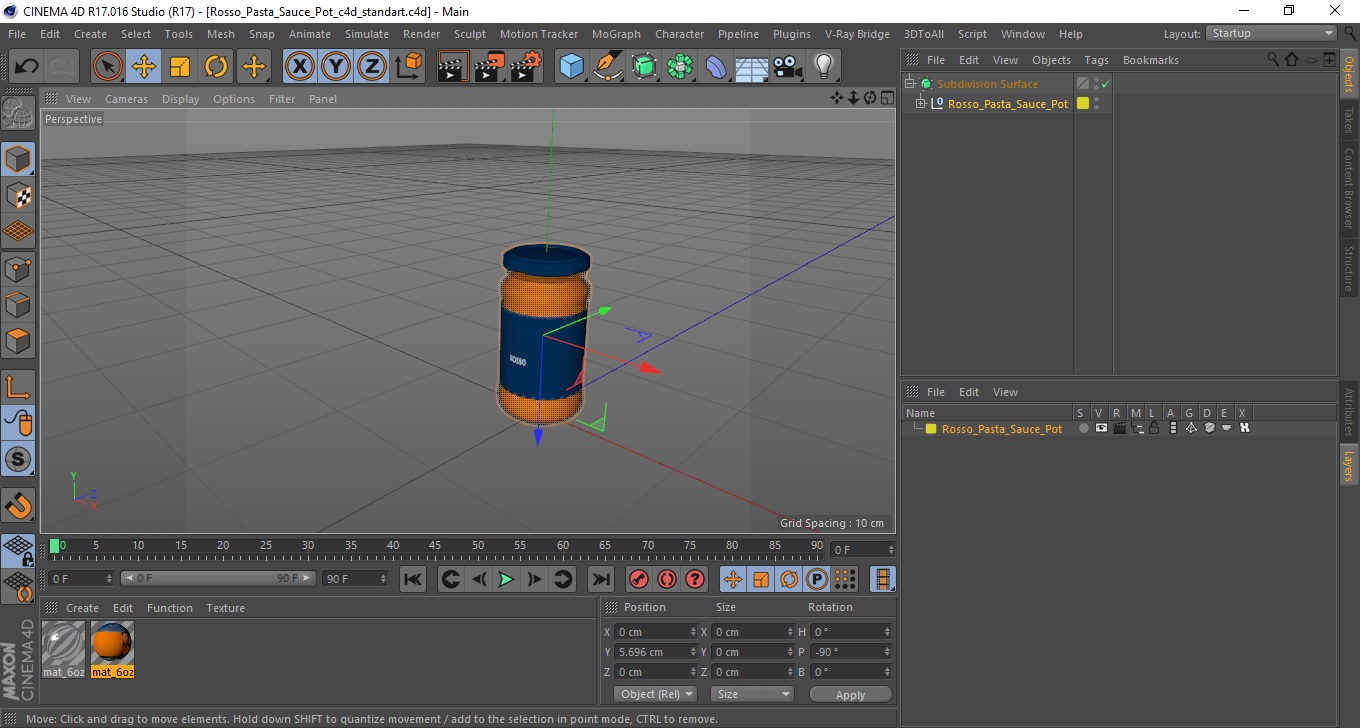Switch to the Attributes side tab
Image resolution: width=1360 pixels, height=728 pixels.
(x=1348, y=412)
